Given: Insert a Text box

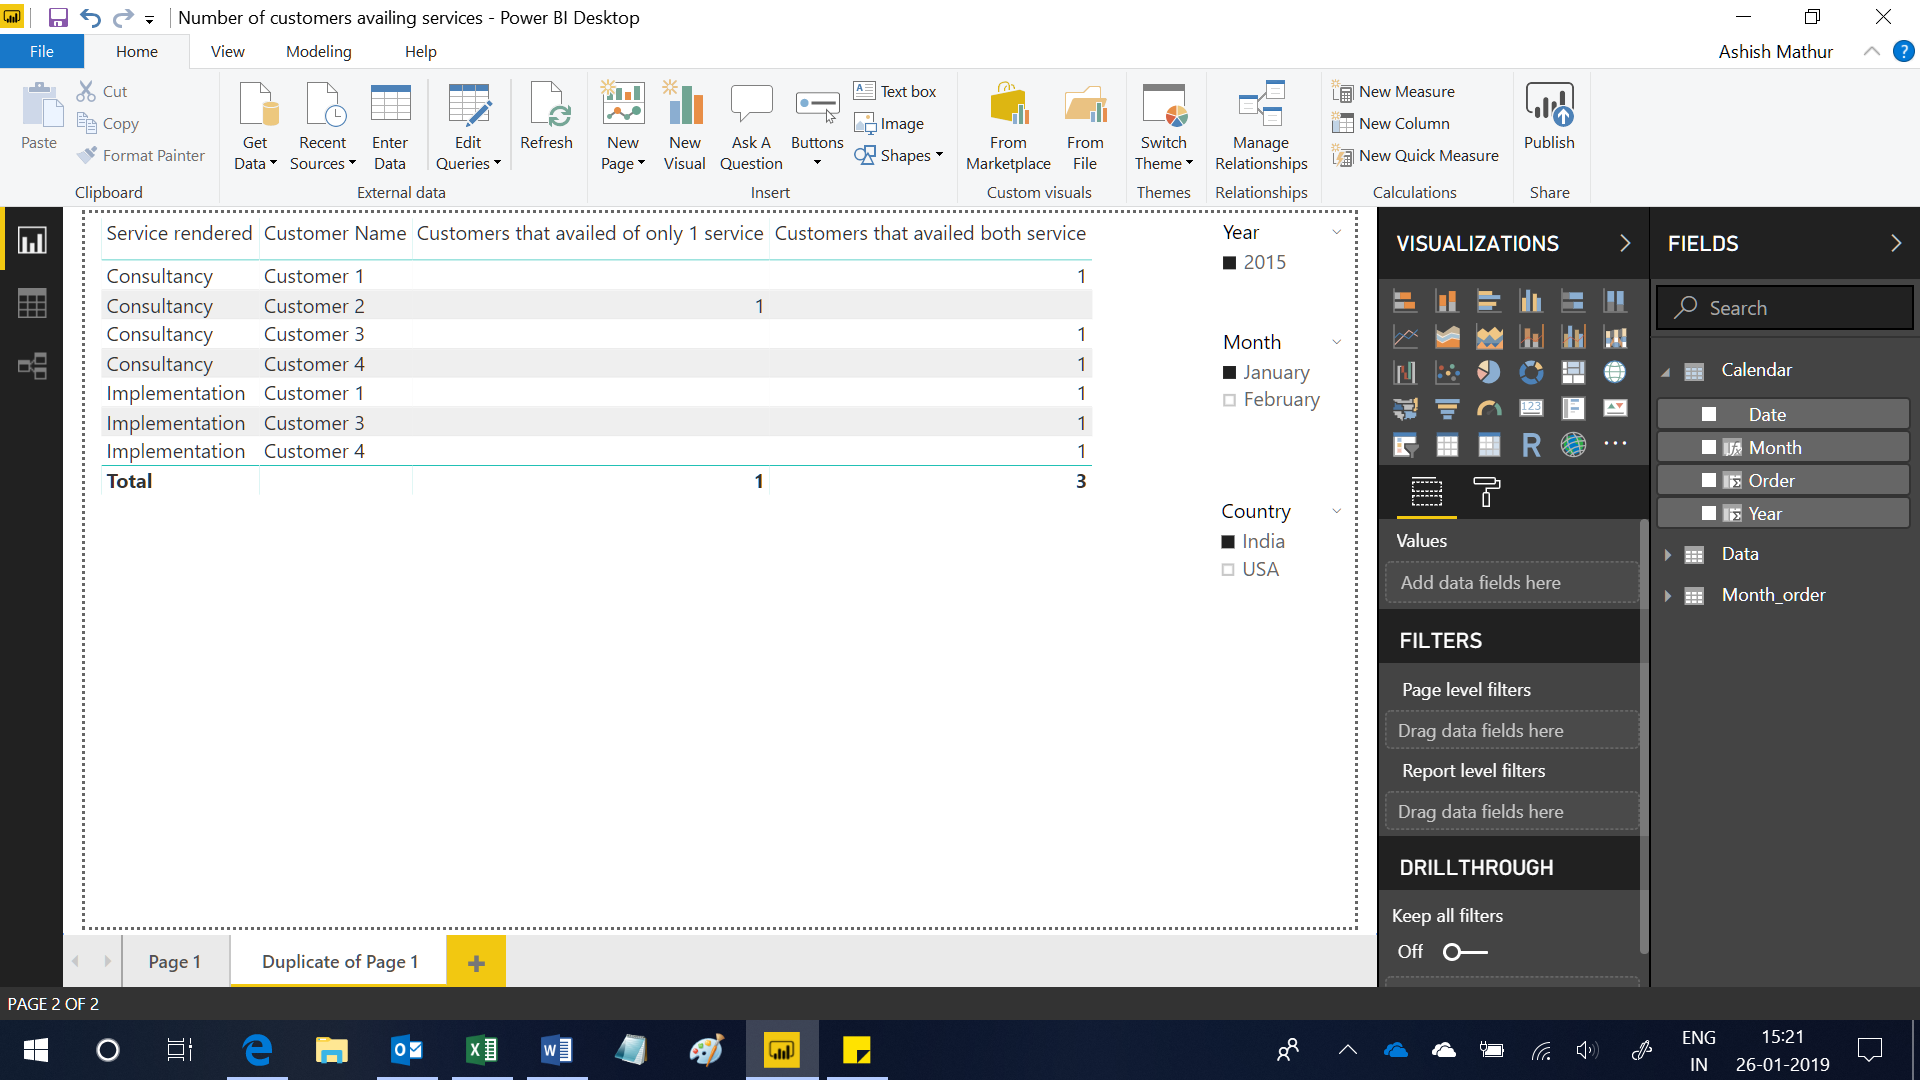Looking at the screenshot, I should pyautogui.click(x=895, y=91).
